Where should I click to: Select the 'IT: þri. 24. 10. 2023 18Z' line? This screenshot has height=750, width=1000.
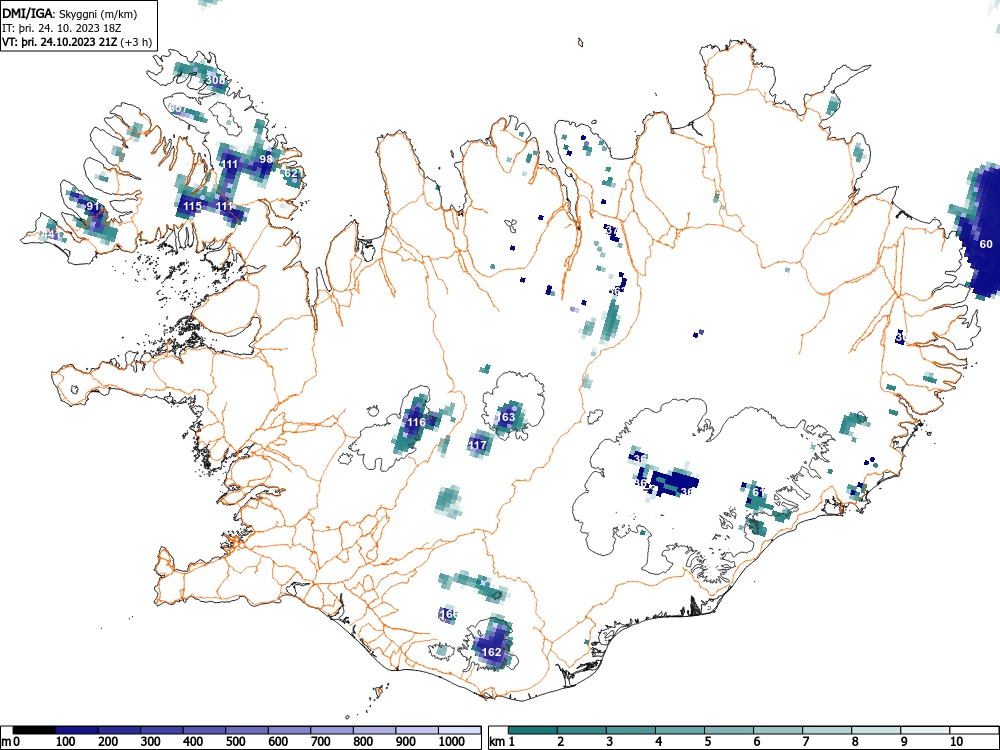(x=62, y=28)
